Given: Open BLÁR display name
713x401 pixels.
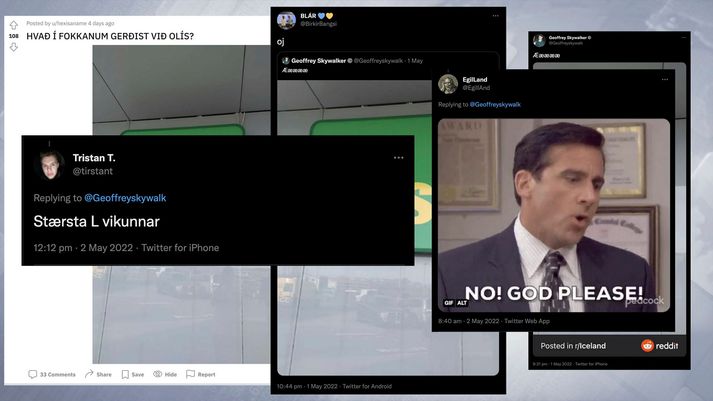Looking at the screenshot, I should pyautogui.click(x=316, y=16).
